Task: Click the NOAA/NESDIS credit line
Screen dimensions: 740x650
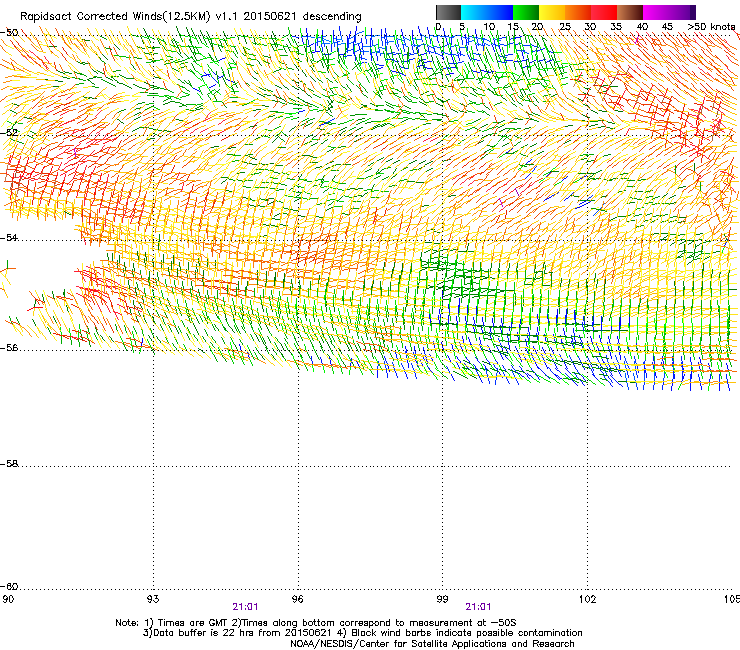Action: point(432,644)
